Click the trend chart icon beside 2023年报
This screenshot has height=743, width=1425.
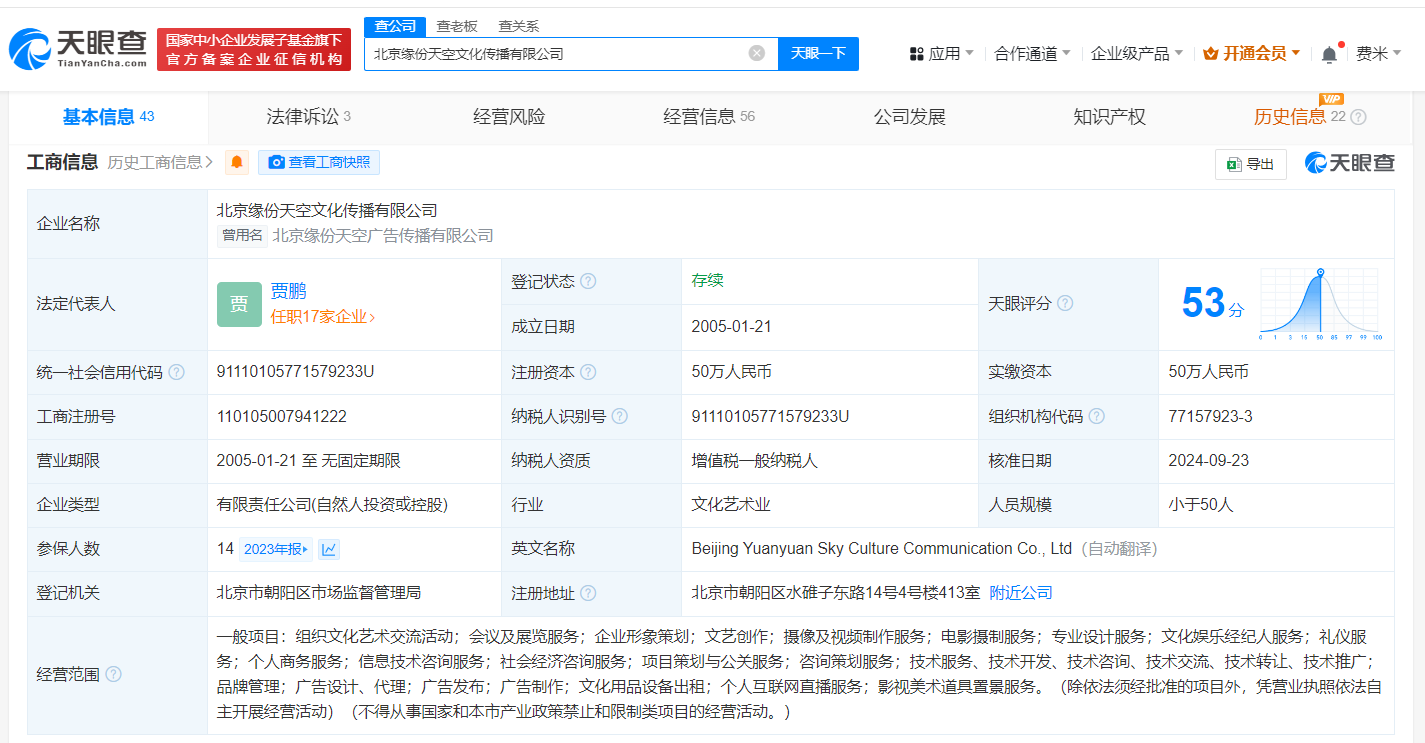click(329, 549)
